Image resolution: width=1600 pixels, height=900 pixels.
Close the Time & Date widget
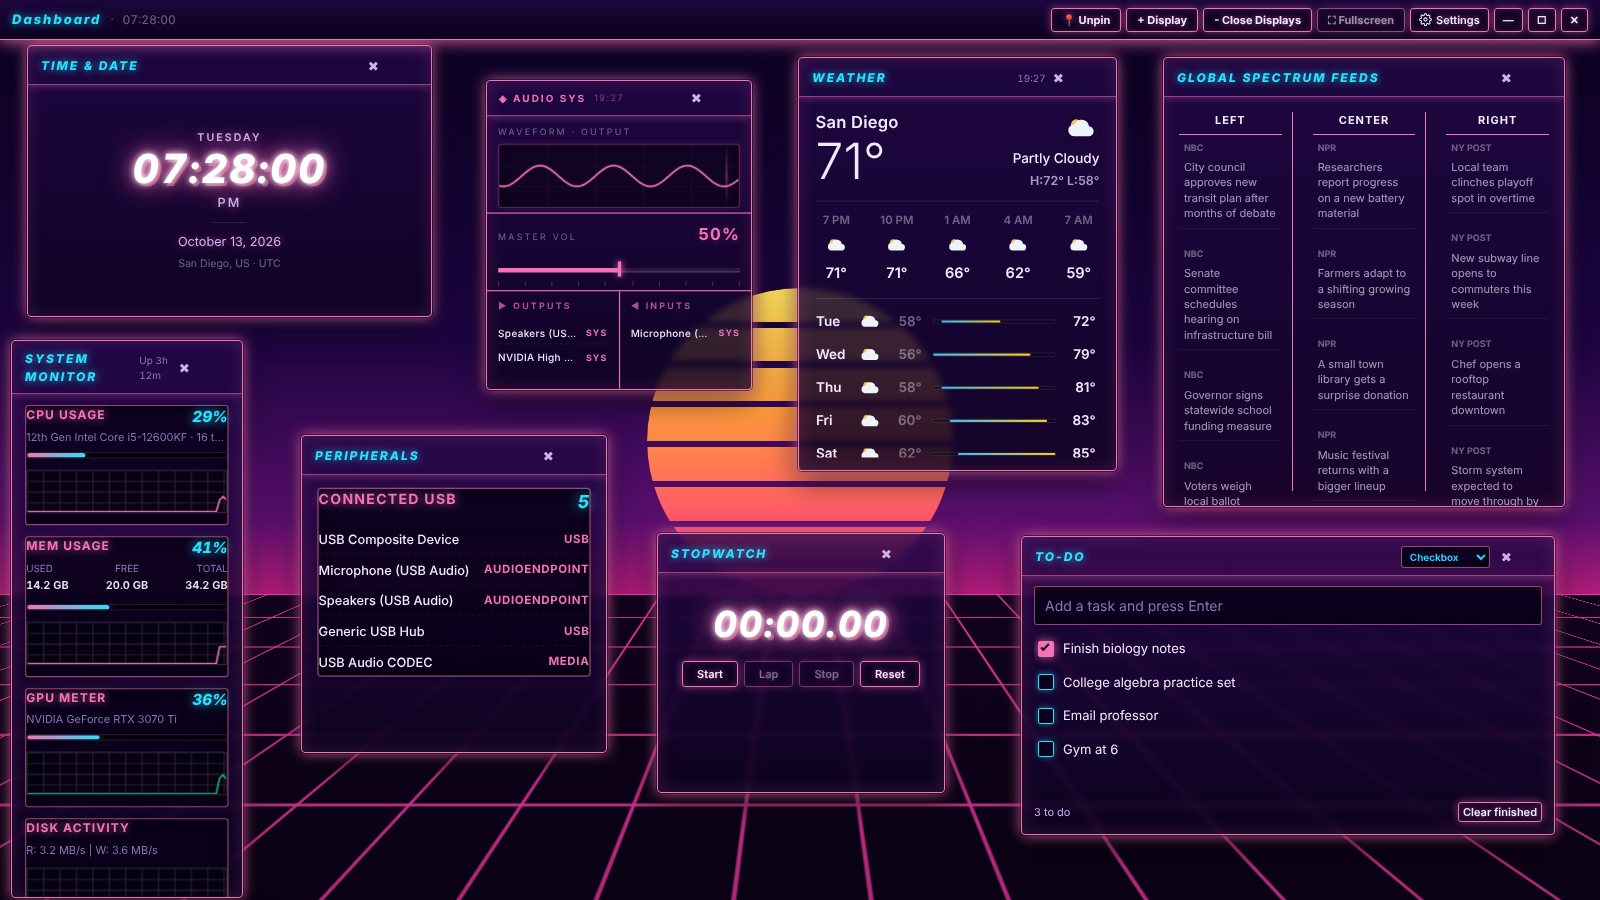[373, 66]
